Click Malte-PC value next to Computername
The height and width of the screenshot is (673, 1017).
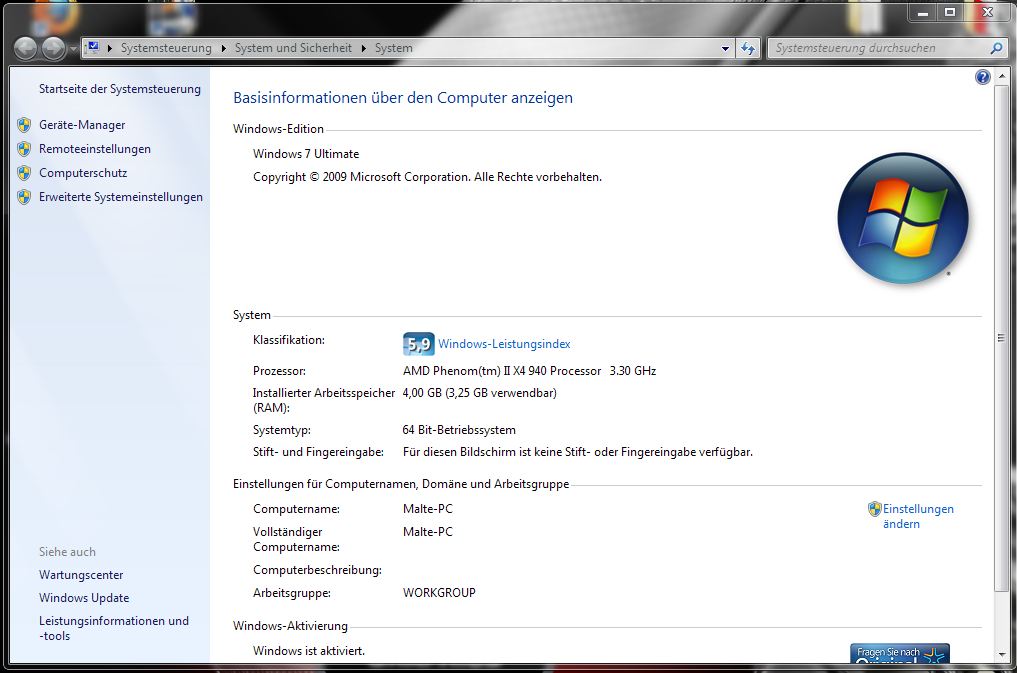[x=427, y=508]
